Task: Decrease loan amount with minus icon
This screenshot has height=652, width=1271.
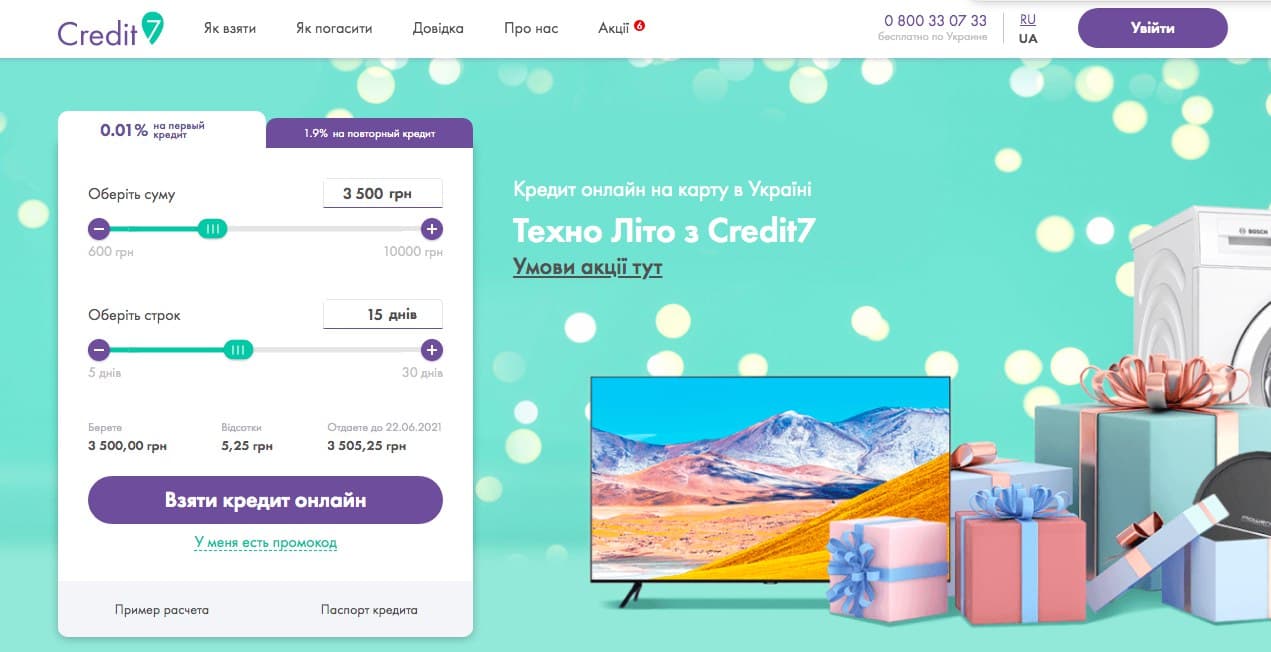Action: click(99, 229)
